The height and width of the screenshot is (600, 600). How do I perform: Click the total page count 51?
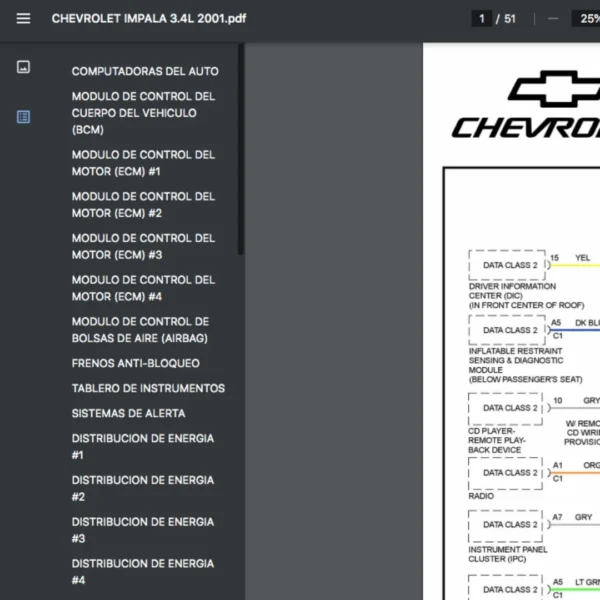tap(510, 18)
